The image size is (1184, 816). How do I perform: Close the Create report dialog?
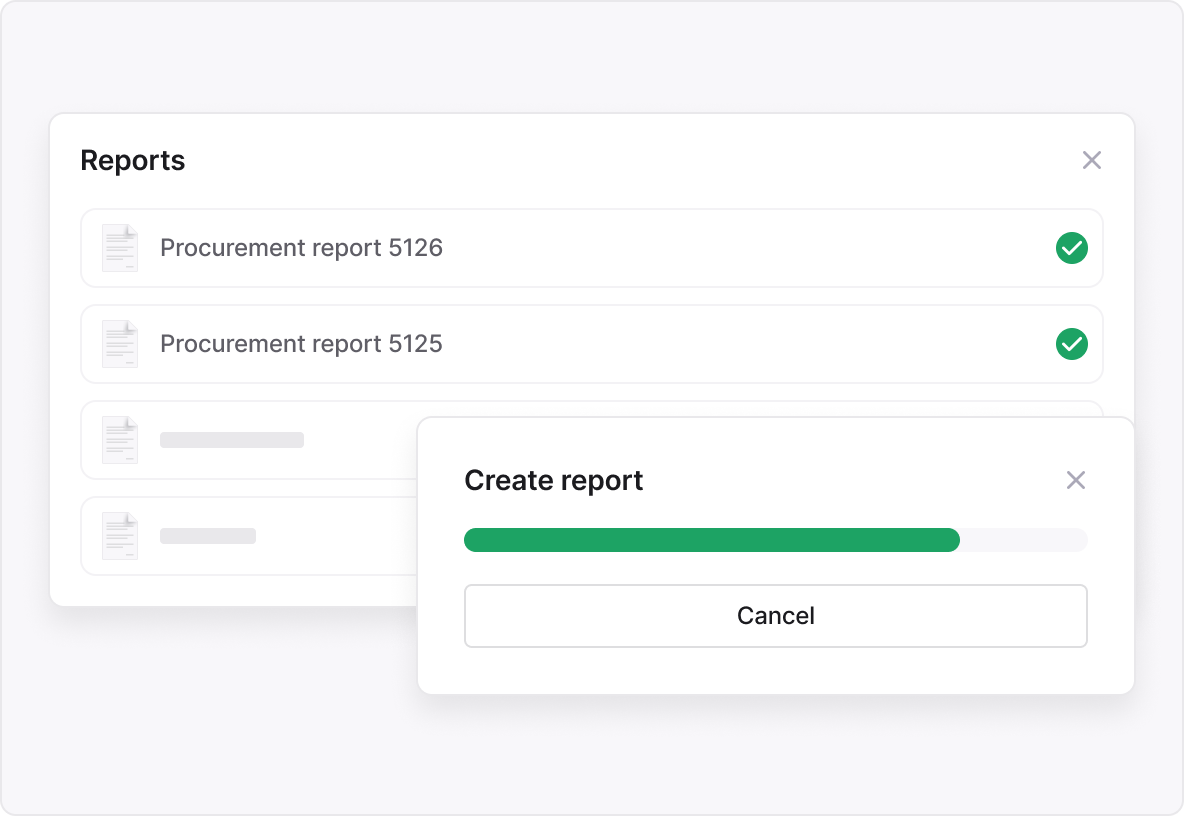[x=1075, y=480]
